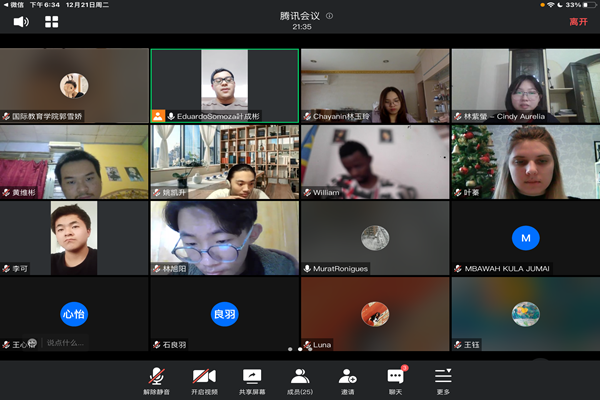The width and height of the screenshot is (600, 400).
Task: Unmute microphone with 解除静音 button
Action: pyautogui.click(x=156, y=380)
